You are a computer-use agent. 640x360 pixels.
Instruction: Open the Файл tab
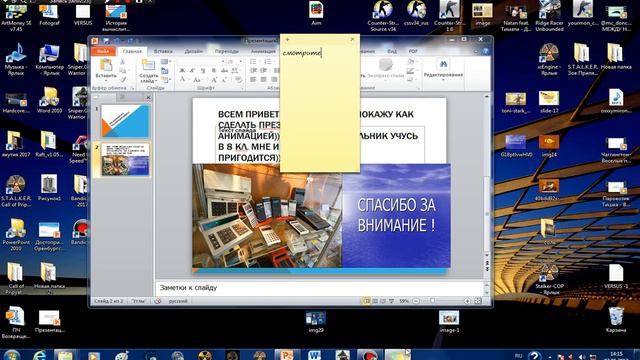[x=103, y=51]
